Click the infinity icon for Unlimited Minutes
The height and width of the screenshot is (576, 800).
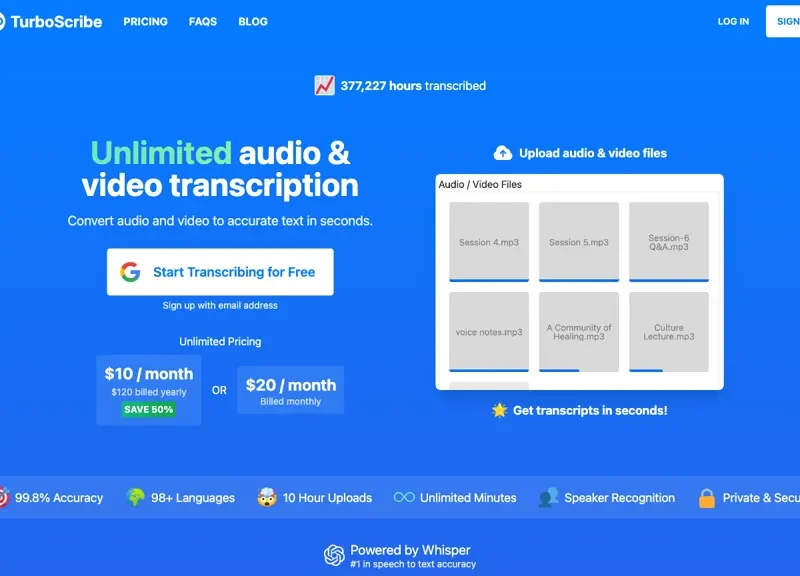point(404,497)
